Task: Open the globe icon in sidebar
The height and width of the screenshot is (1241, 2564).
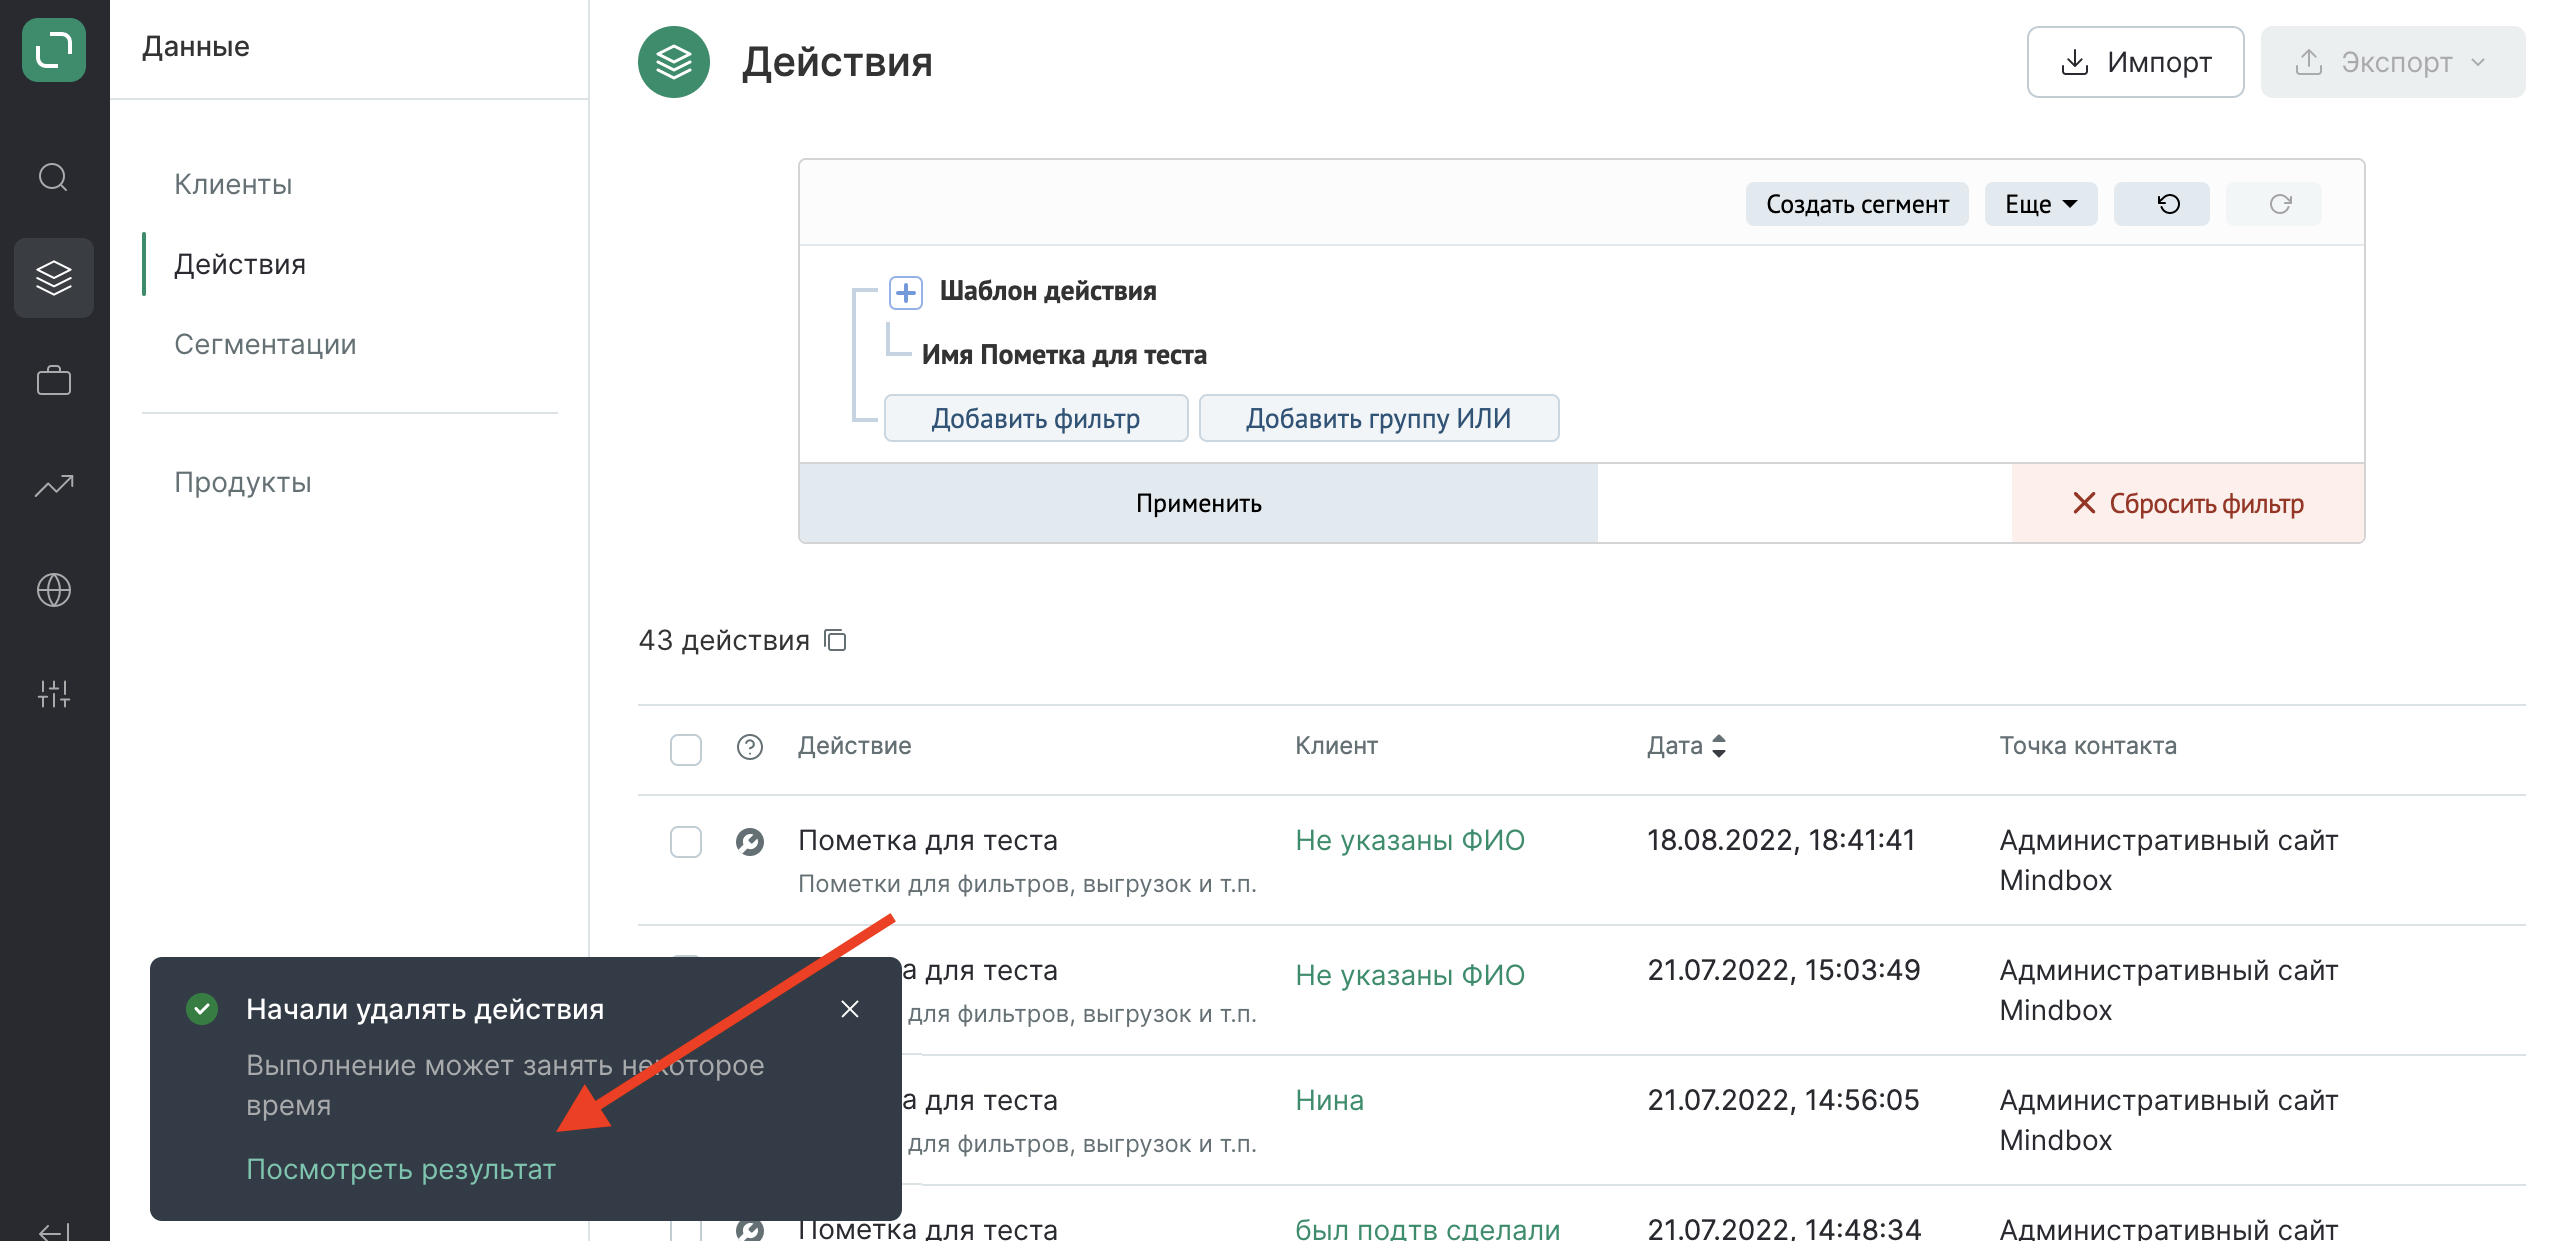Action: (x=54, y=589)
